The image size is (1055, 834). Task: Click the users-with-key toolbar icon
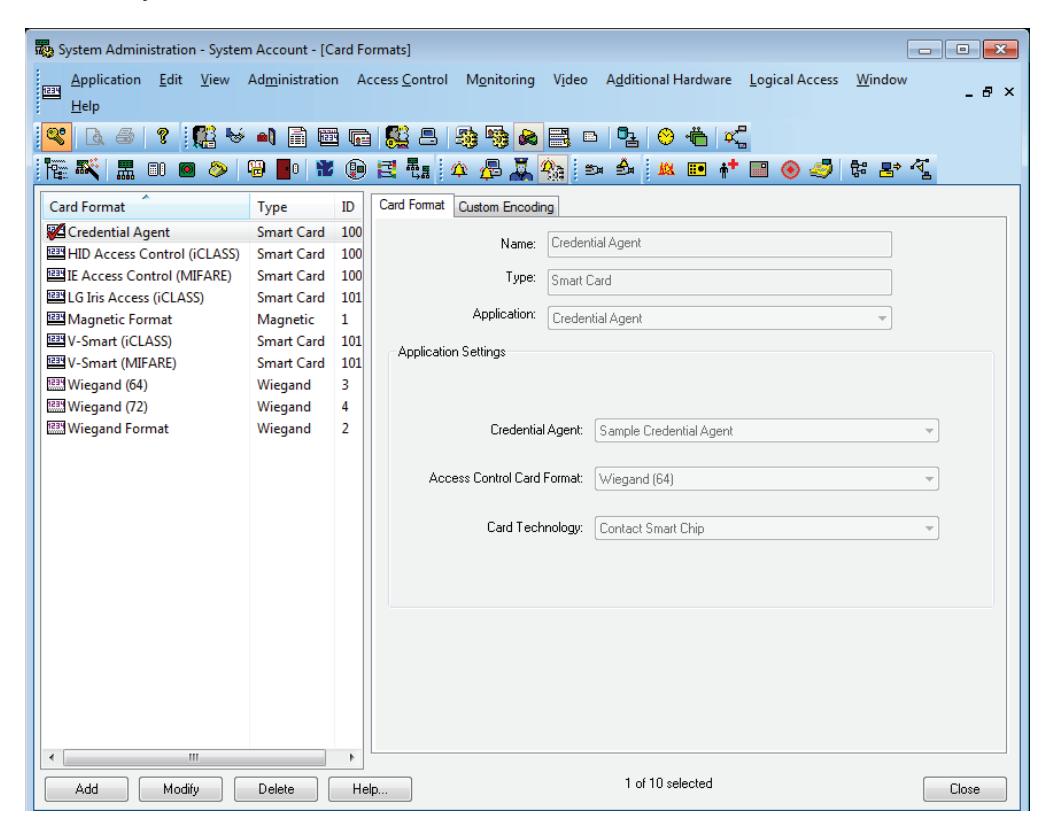click(x=397, y=137)
